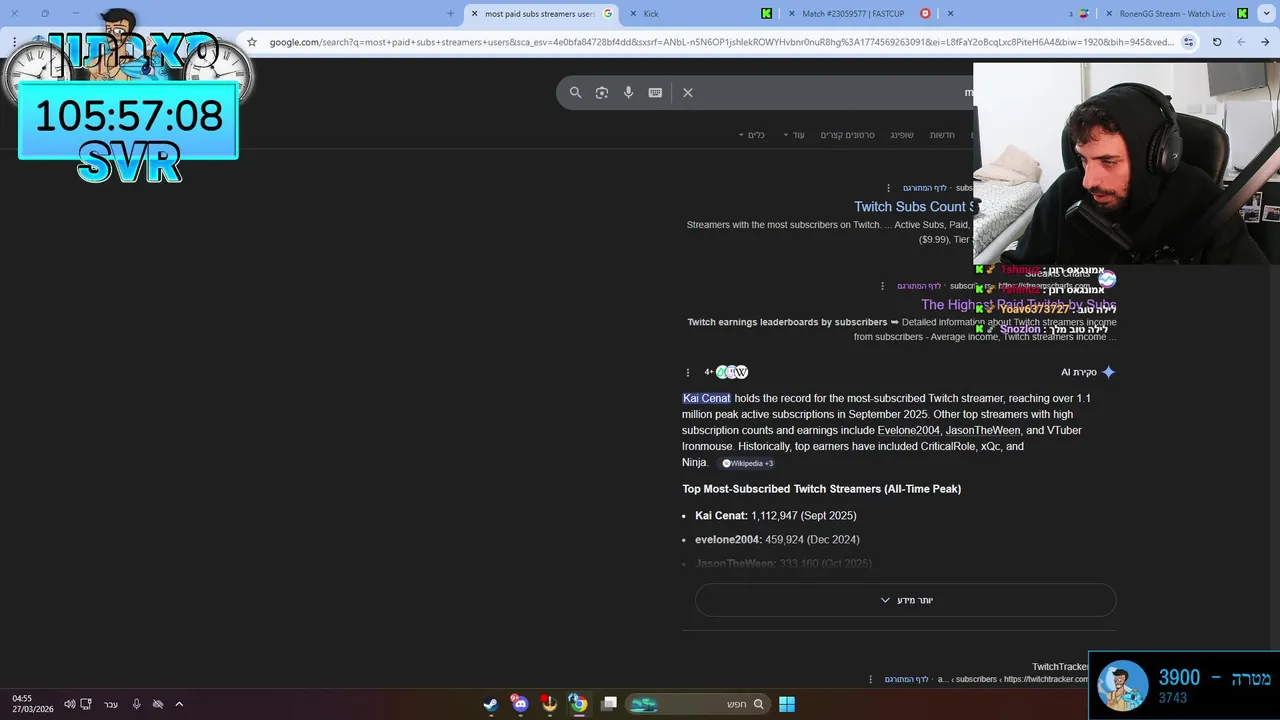
Task: Click list item evelone2004: 459,924
Action: (x=777, y=540)
